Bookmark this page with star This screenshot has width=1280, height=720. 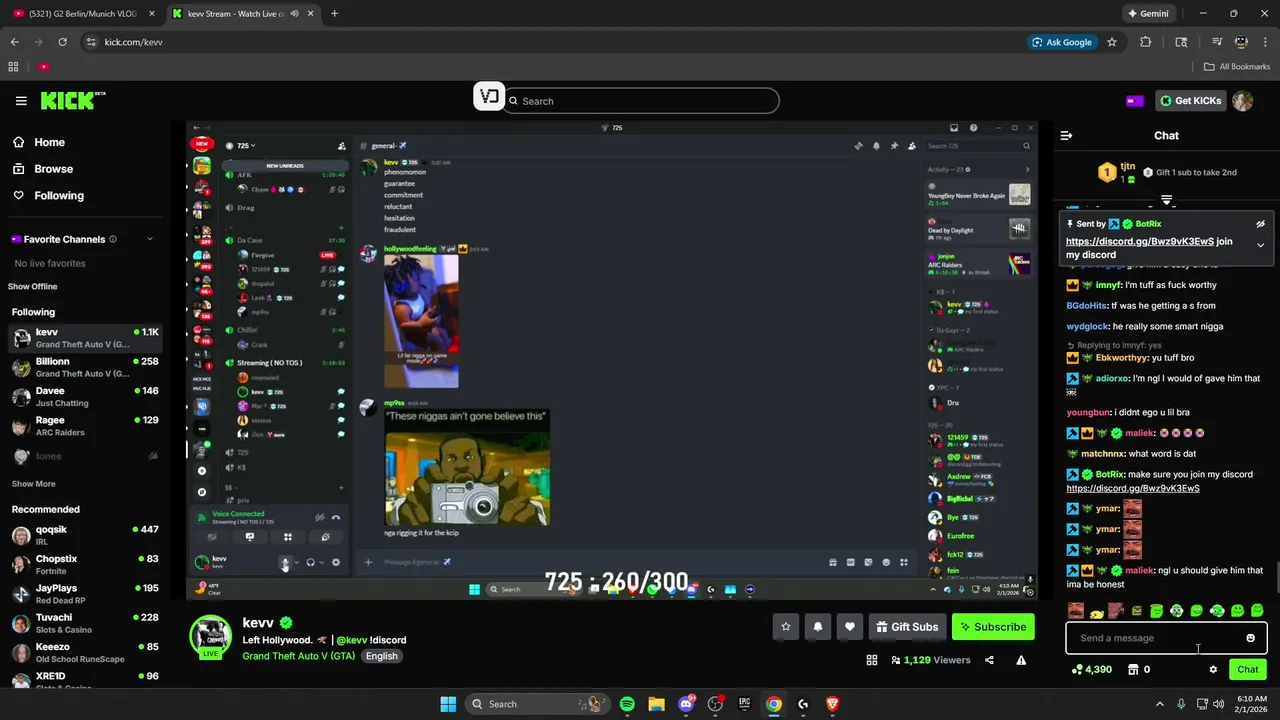click(1112, 42)
